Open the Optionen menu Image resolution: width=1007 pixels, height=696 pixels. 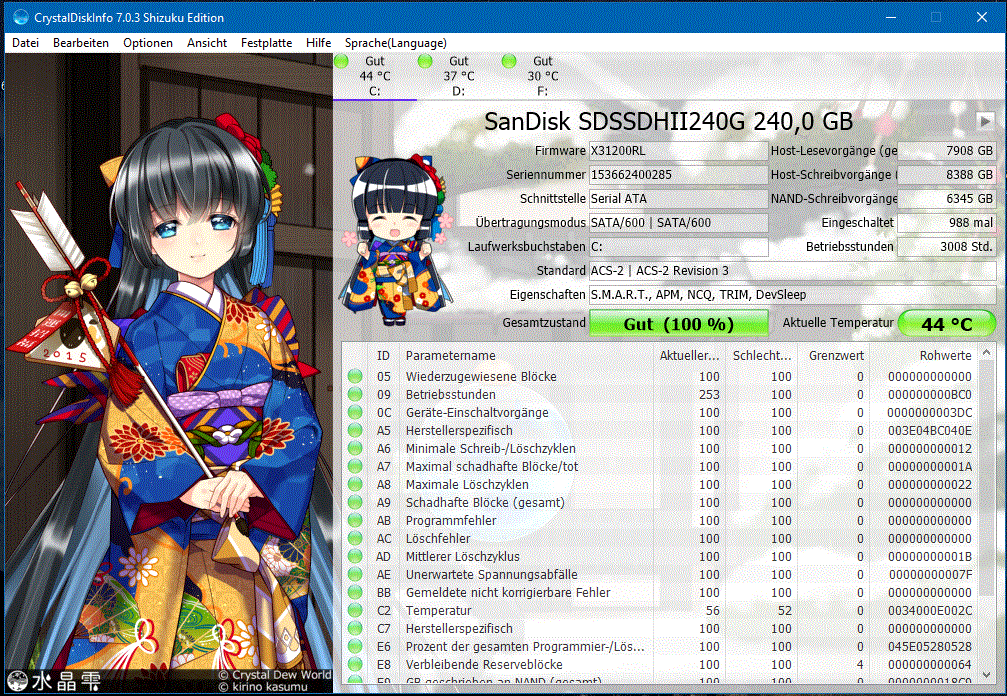[148, 43]
